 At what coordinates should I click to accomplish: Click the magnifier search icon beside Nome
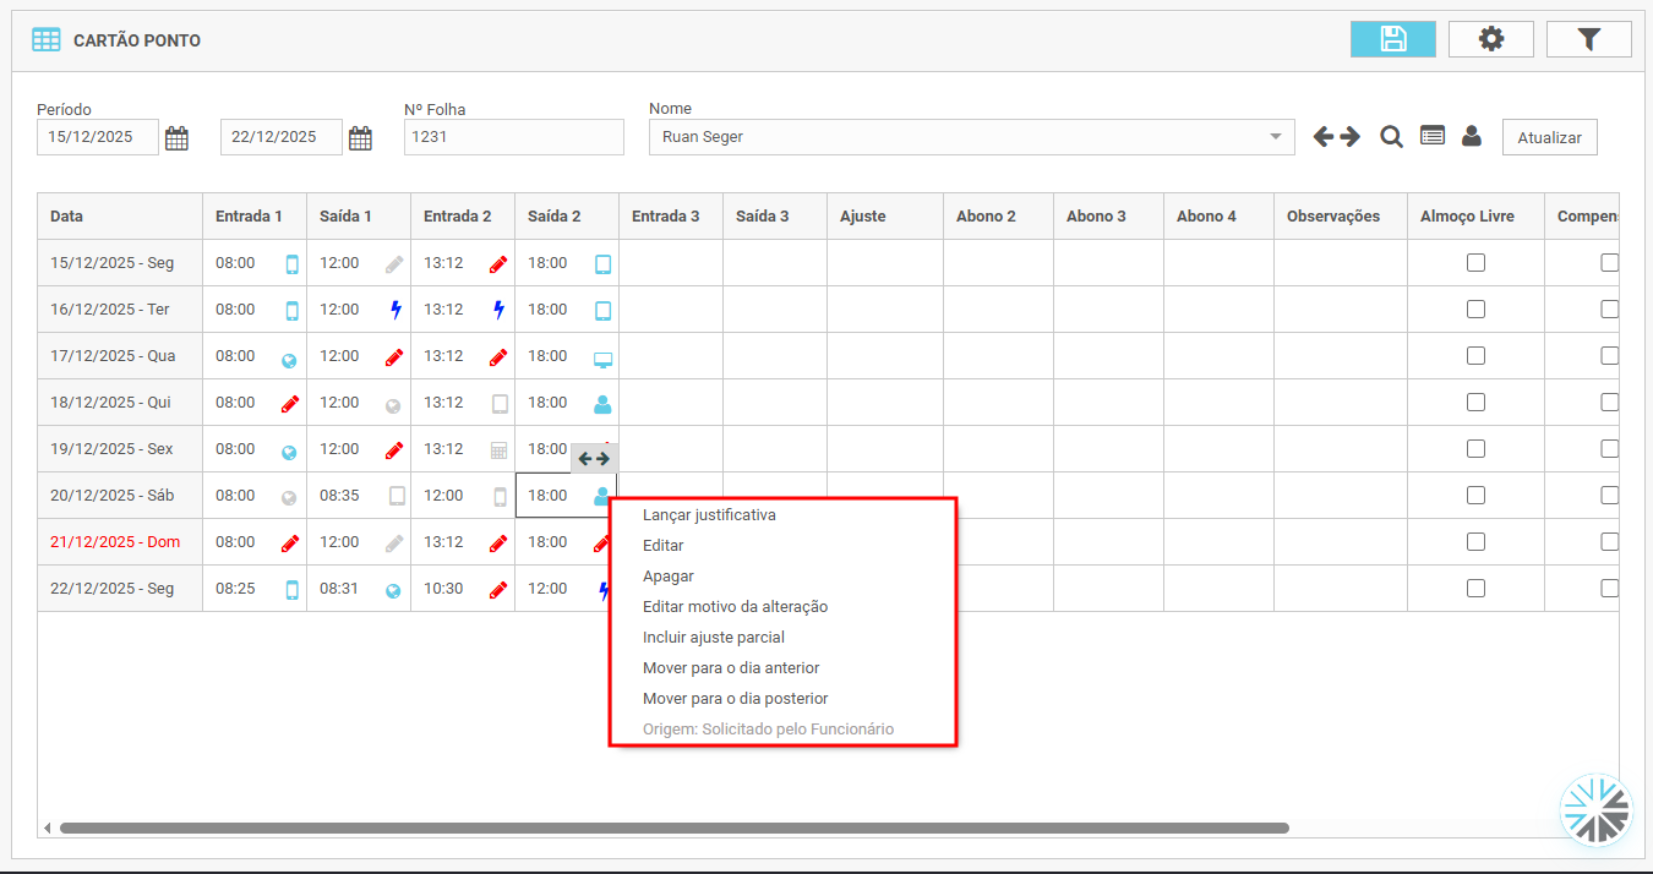pos(1390,137)
